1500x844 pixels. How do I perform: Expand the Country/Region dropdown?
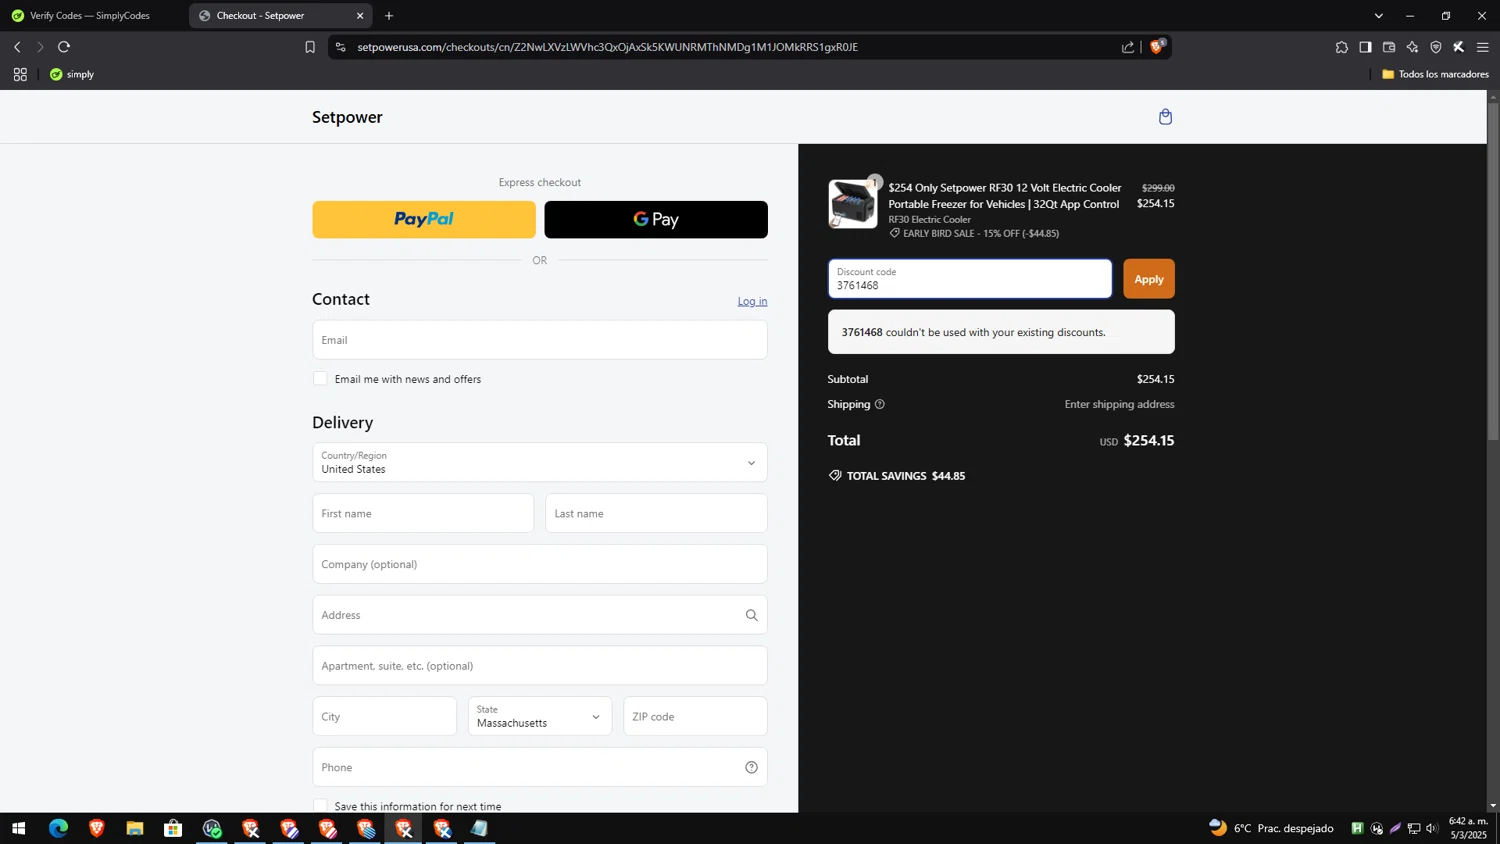click(540, 462)
